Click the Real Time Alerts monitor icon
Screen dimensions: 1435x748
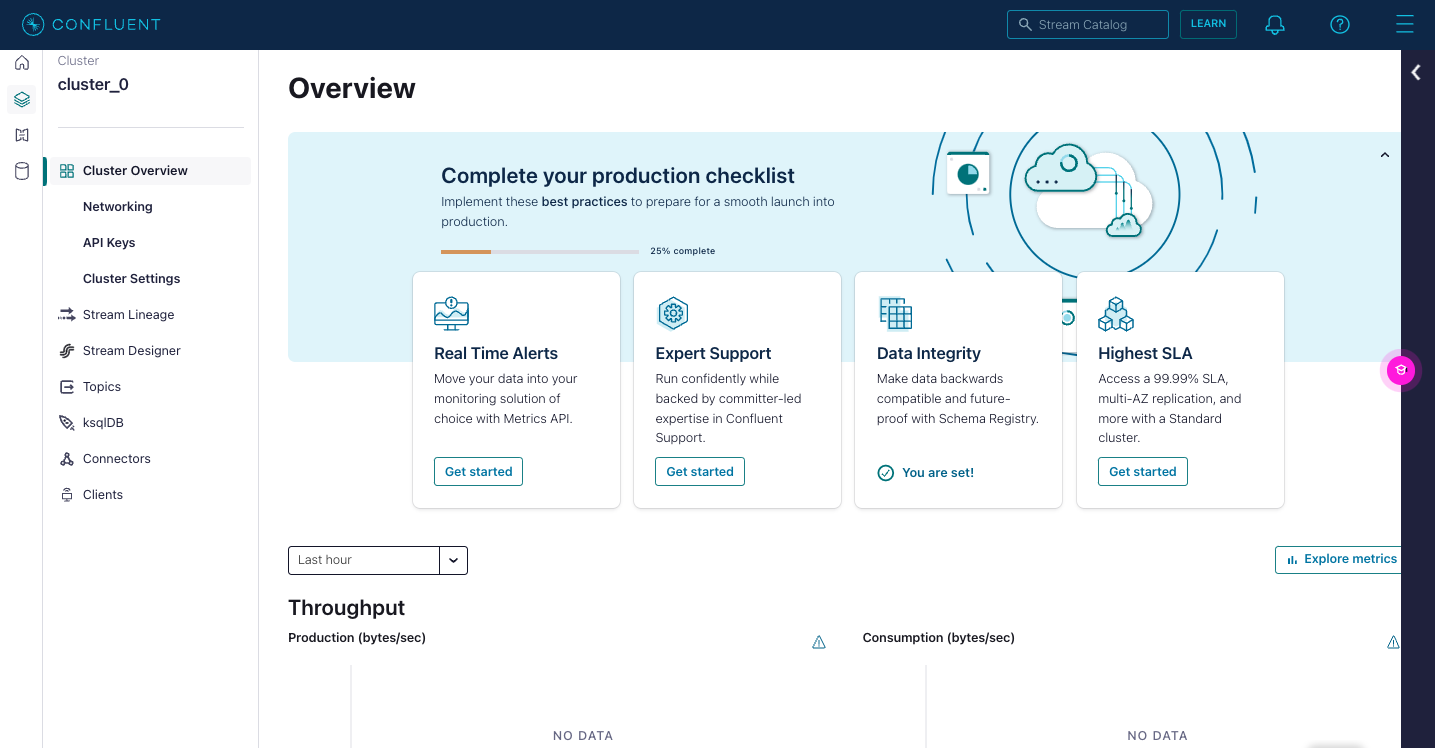pos(452,313)
